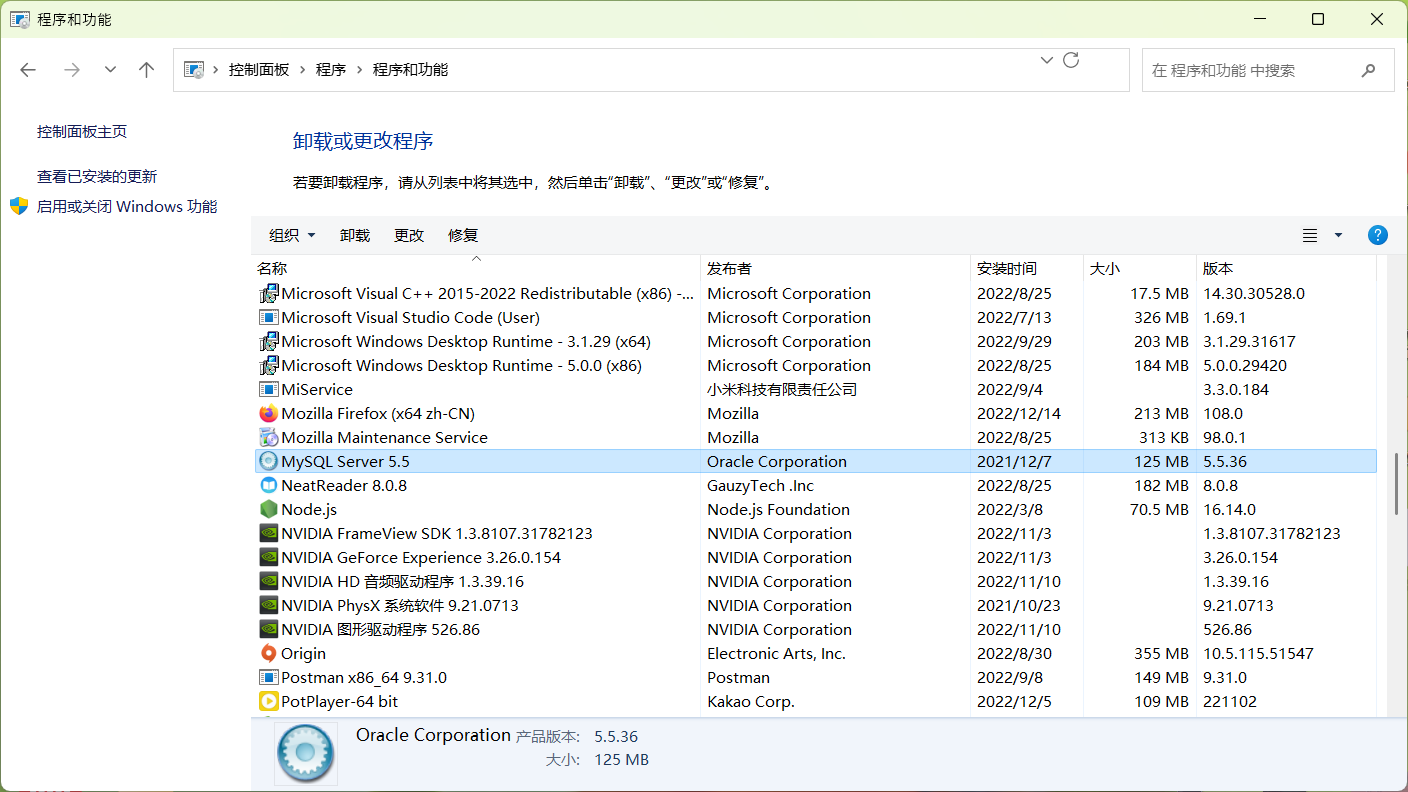Click the 2021/10/23 install date cell
Viewport: 1408px width, 792px height.
tap(1018, 605)
